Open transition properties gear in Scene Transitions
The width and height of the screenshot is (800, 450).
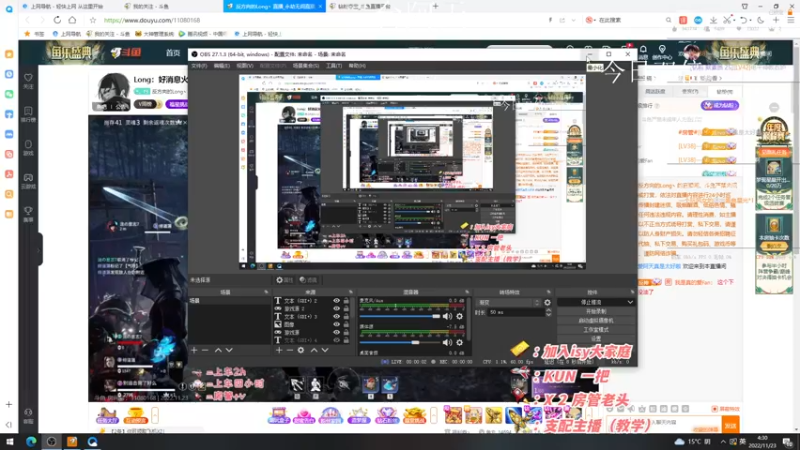pyautogui.click(x=547, y=303)
